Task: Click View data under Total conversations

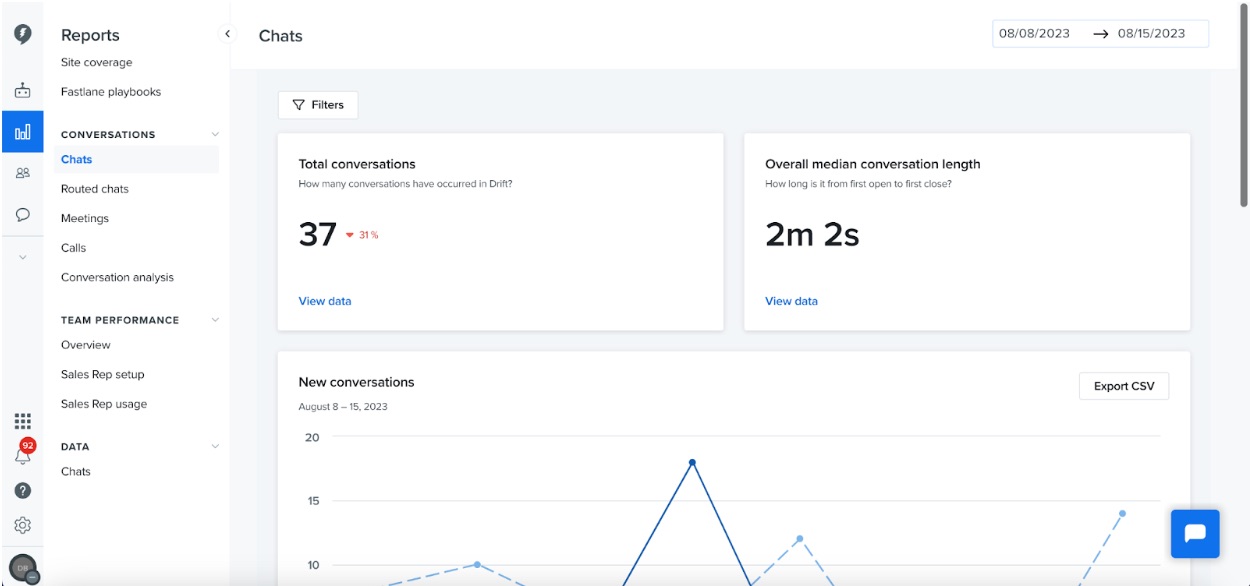Action: [x=325, y=301]
